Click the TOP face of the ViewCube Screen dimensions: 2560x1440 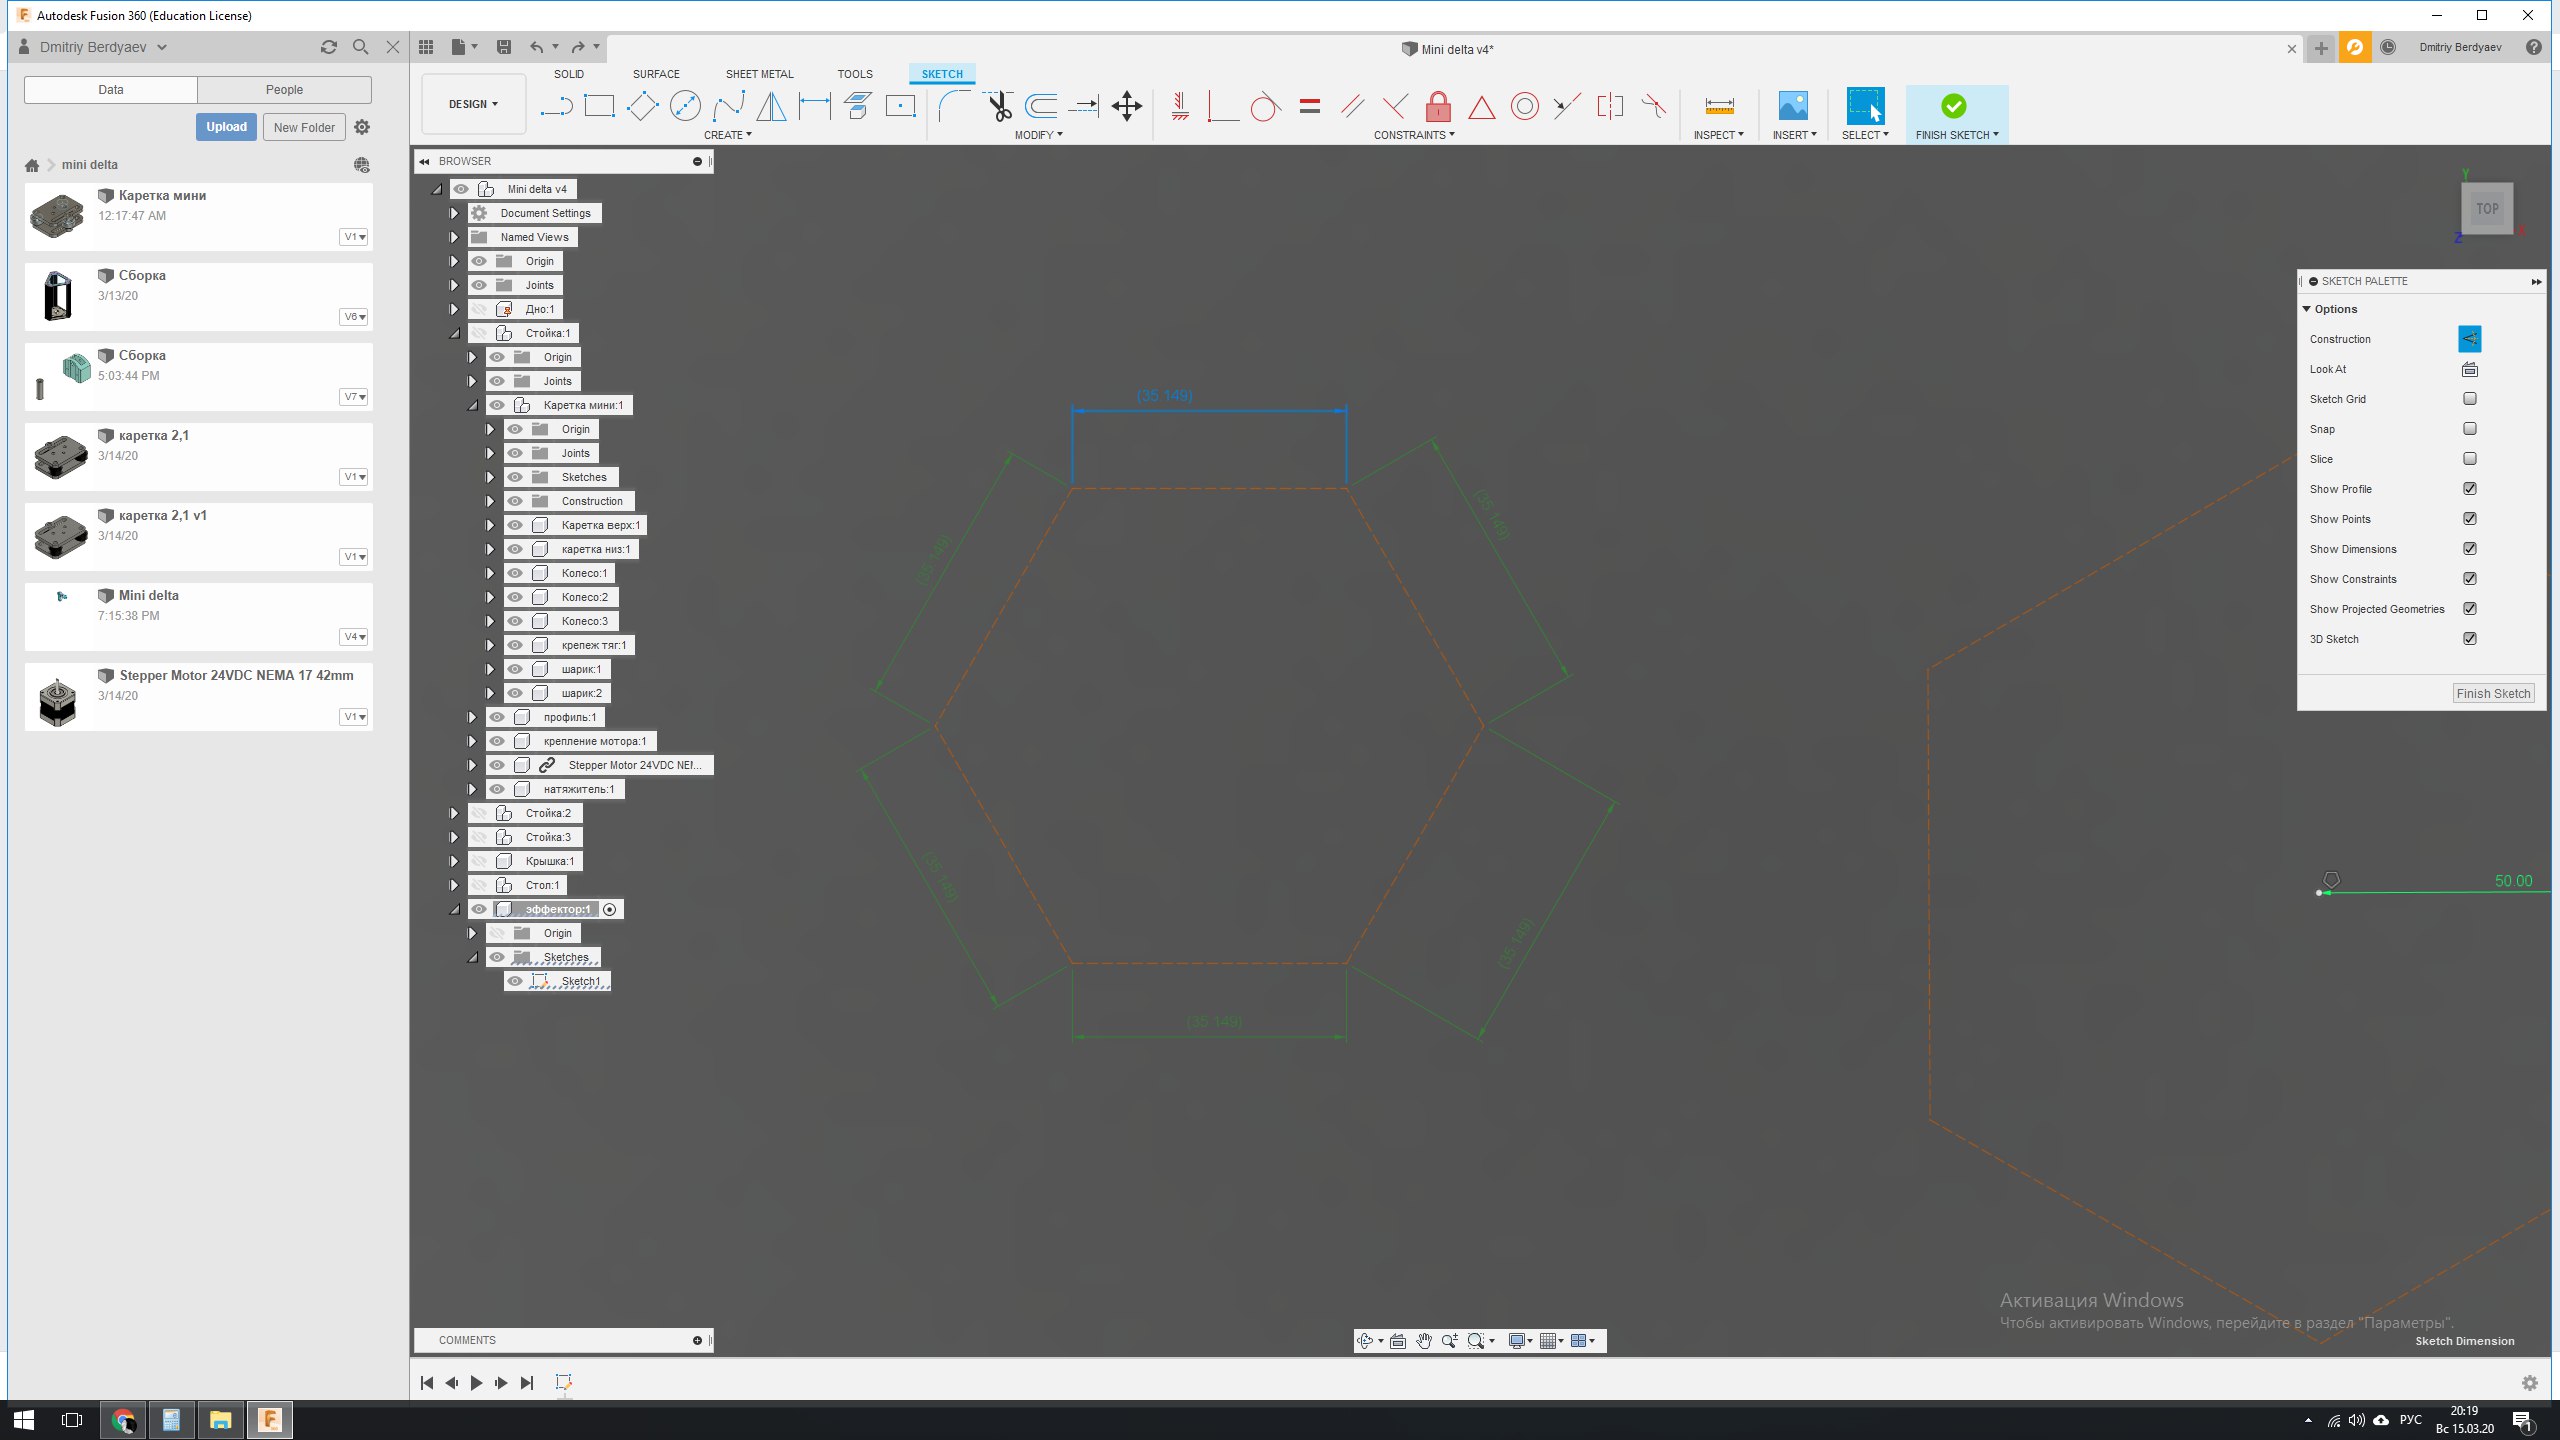click(x=2487, y=209)
